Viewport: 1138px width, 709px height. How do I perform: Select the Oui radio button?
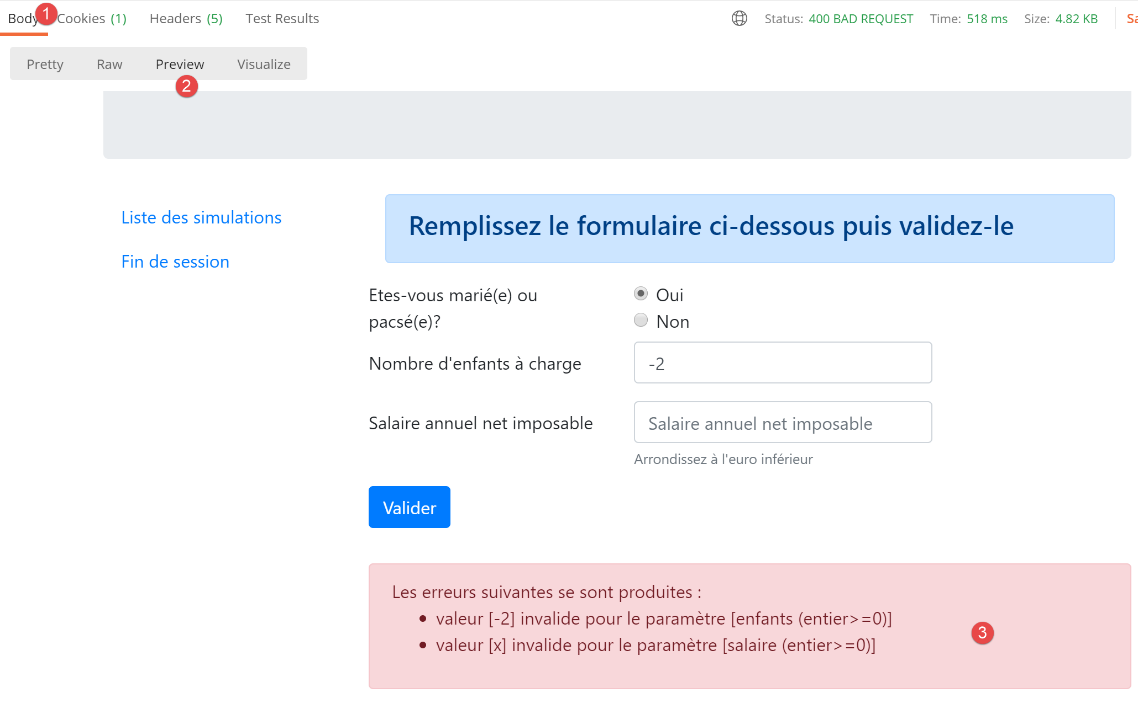tap(641, 294)
